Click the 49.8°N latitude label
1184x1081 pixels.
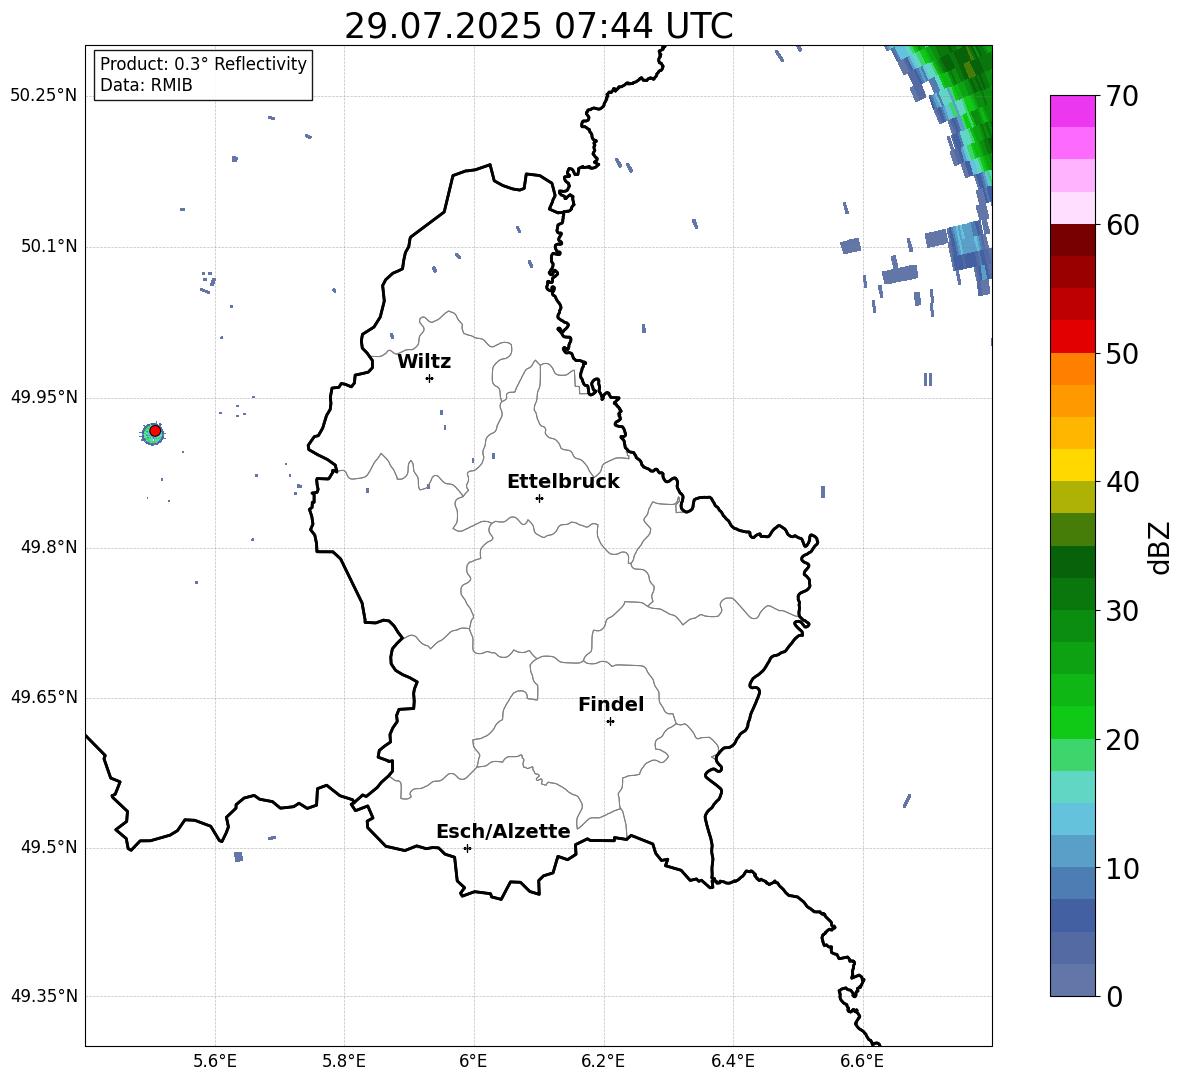tap(49, 547)
